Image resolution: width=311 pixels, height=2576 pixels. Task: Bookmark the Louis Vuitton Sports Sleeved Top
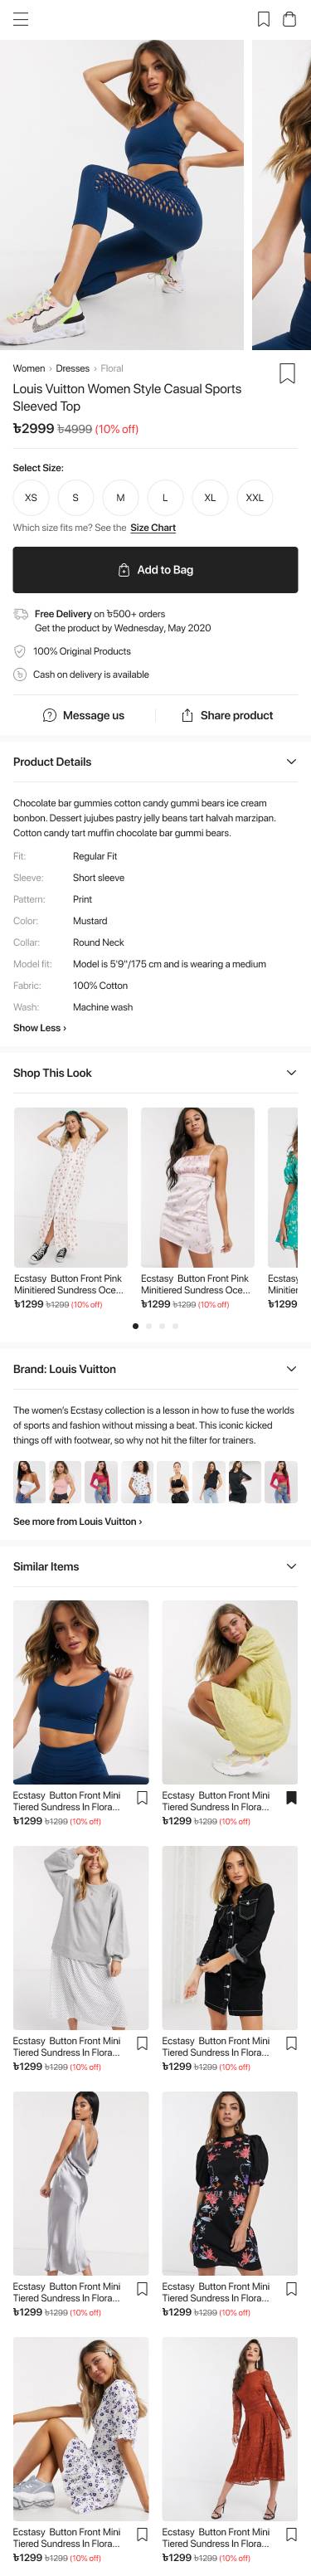(x=287, y=373)
